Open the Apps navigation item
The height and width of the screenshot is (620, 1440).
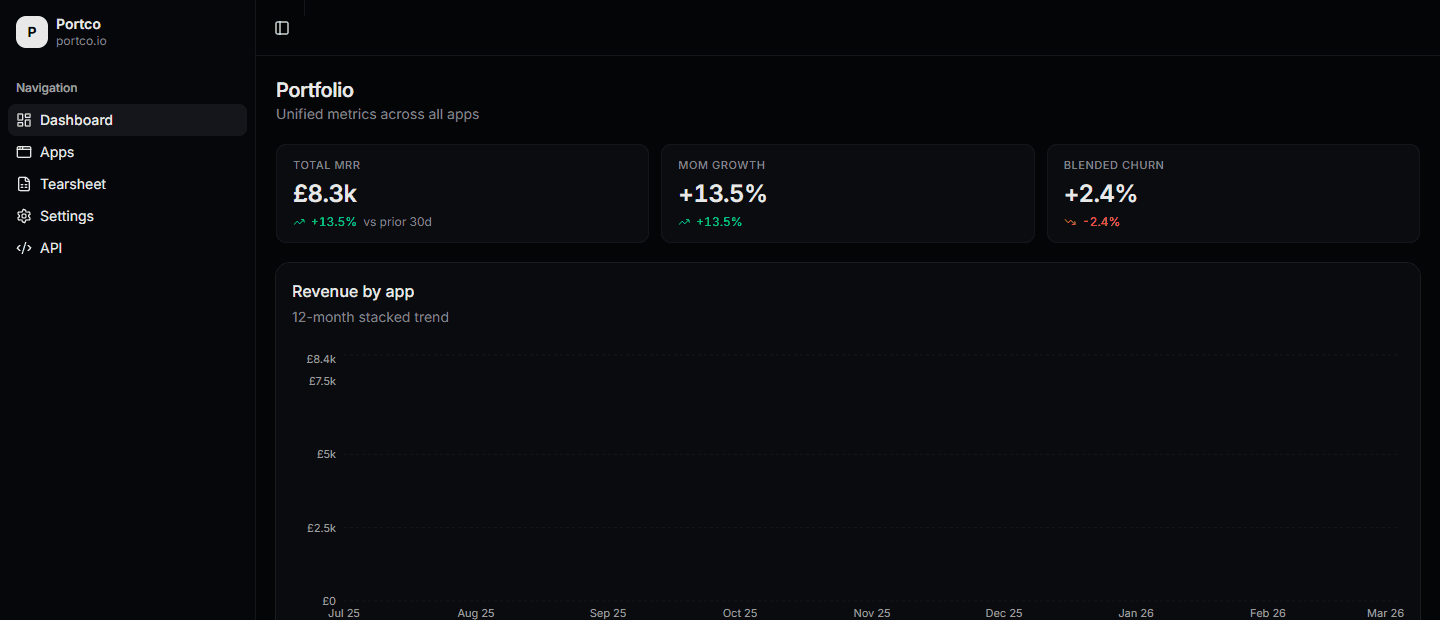pos(127,152)
